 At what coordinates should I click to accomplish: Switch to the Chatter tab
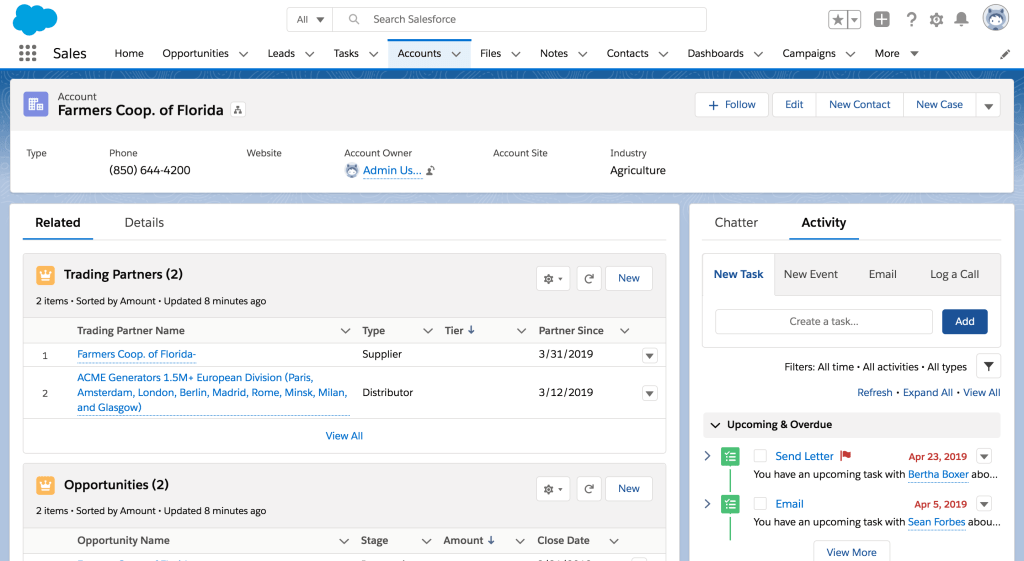pos(736,223)
